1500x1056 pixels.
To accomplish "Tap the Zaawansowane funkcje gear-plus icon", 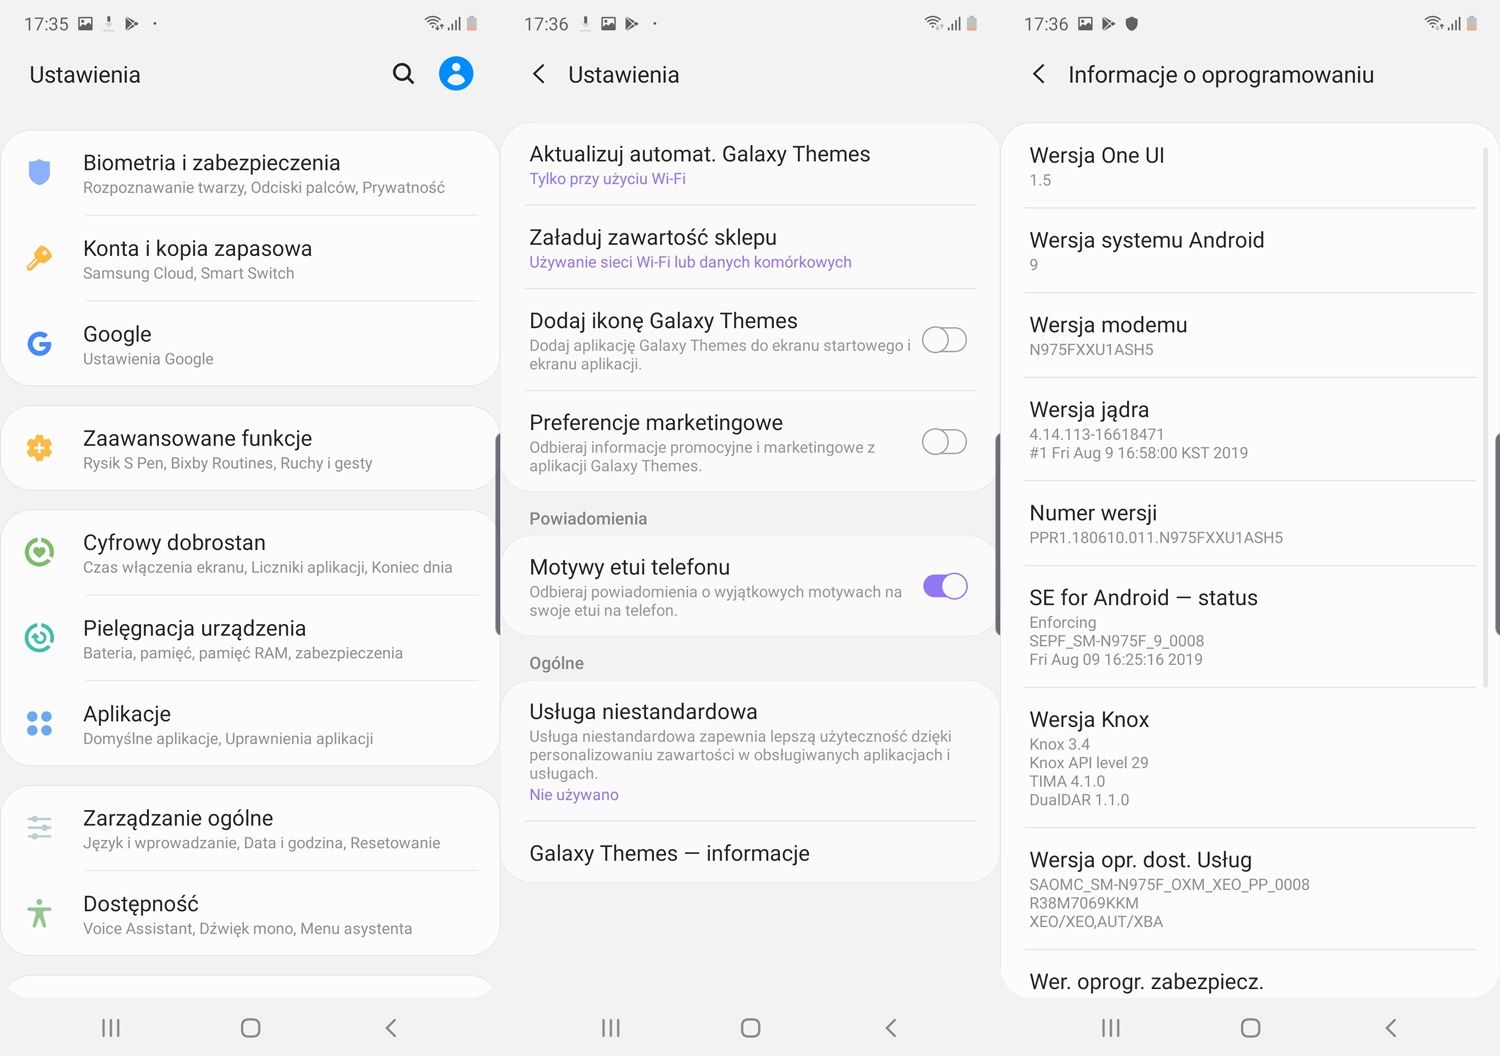I will pyautogui.click(x=39, y=448).
